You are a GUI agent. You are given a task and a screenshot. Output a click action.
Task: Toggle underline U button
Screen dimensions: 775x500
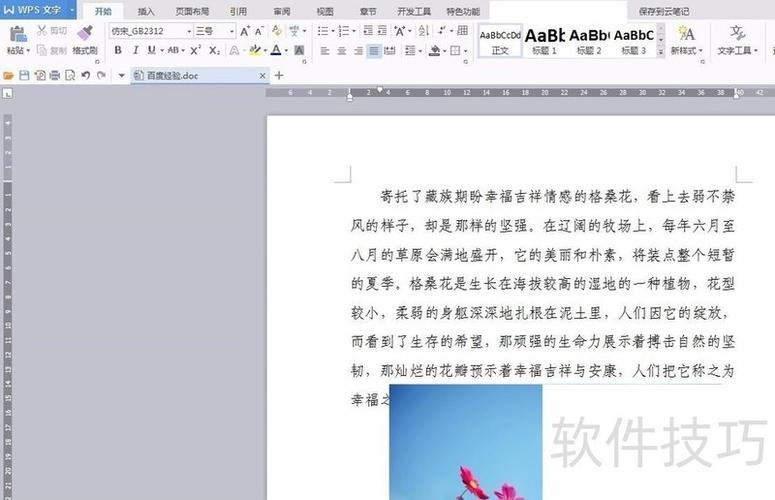click(152, 50)
